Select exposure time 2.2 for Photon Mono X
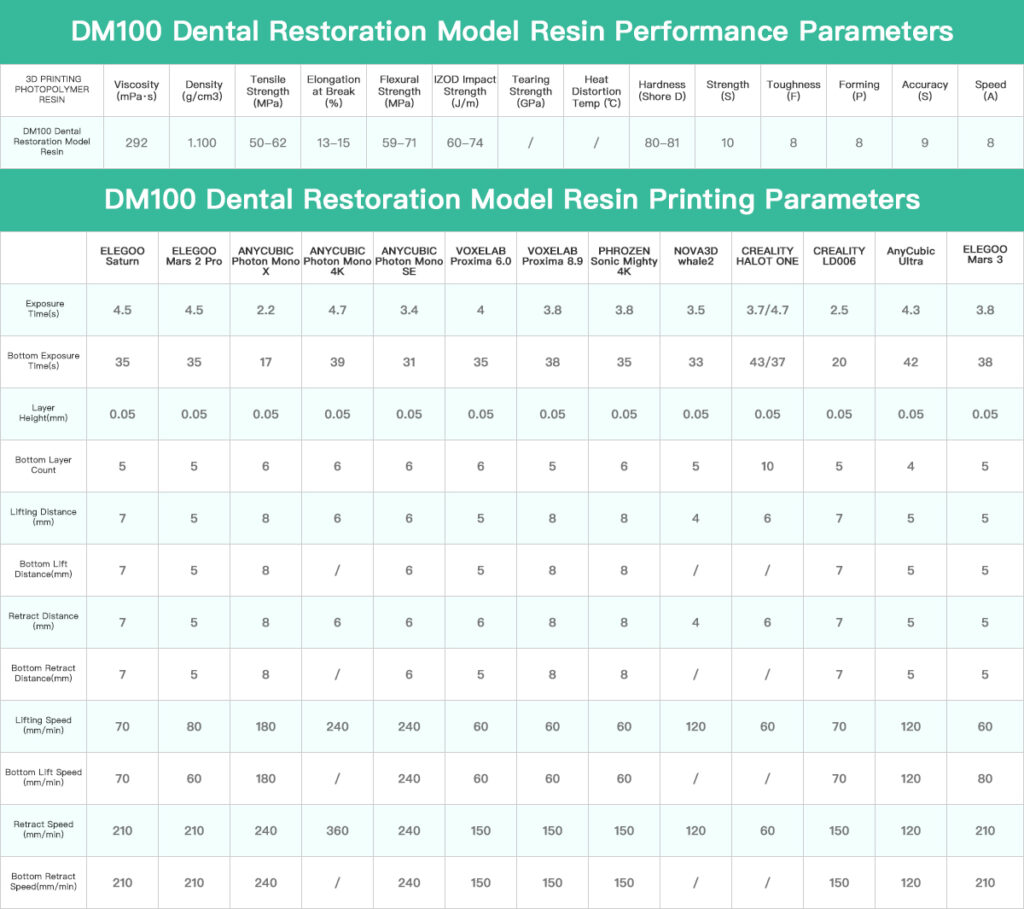 266,310
